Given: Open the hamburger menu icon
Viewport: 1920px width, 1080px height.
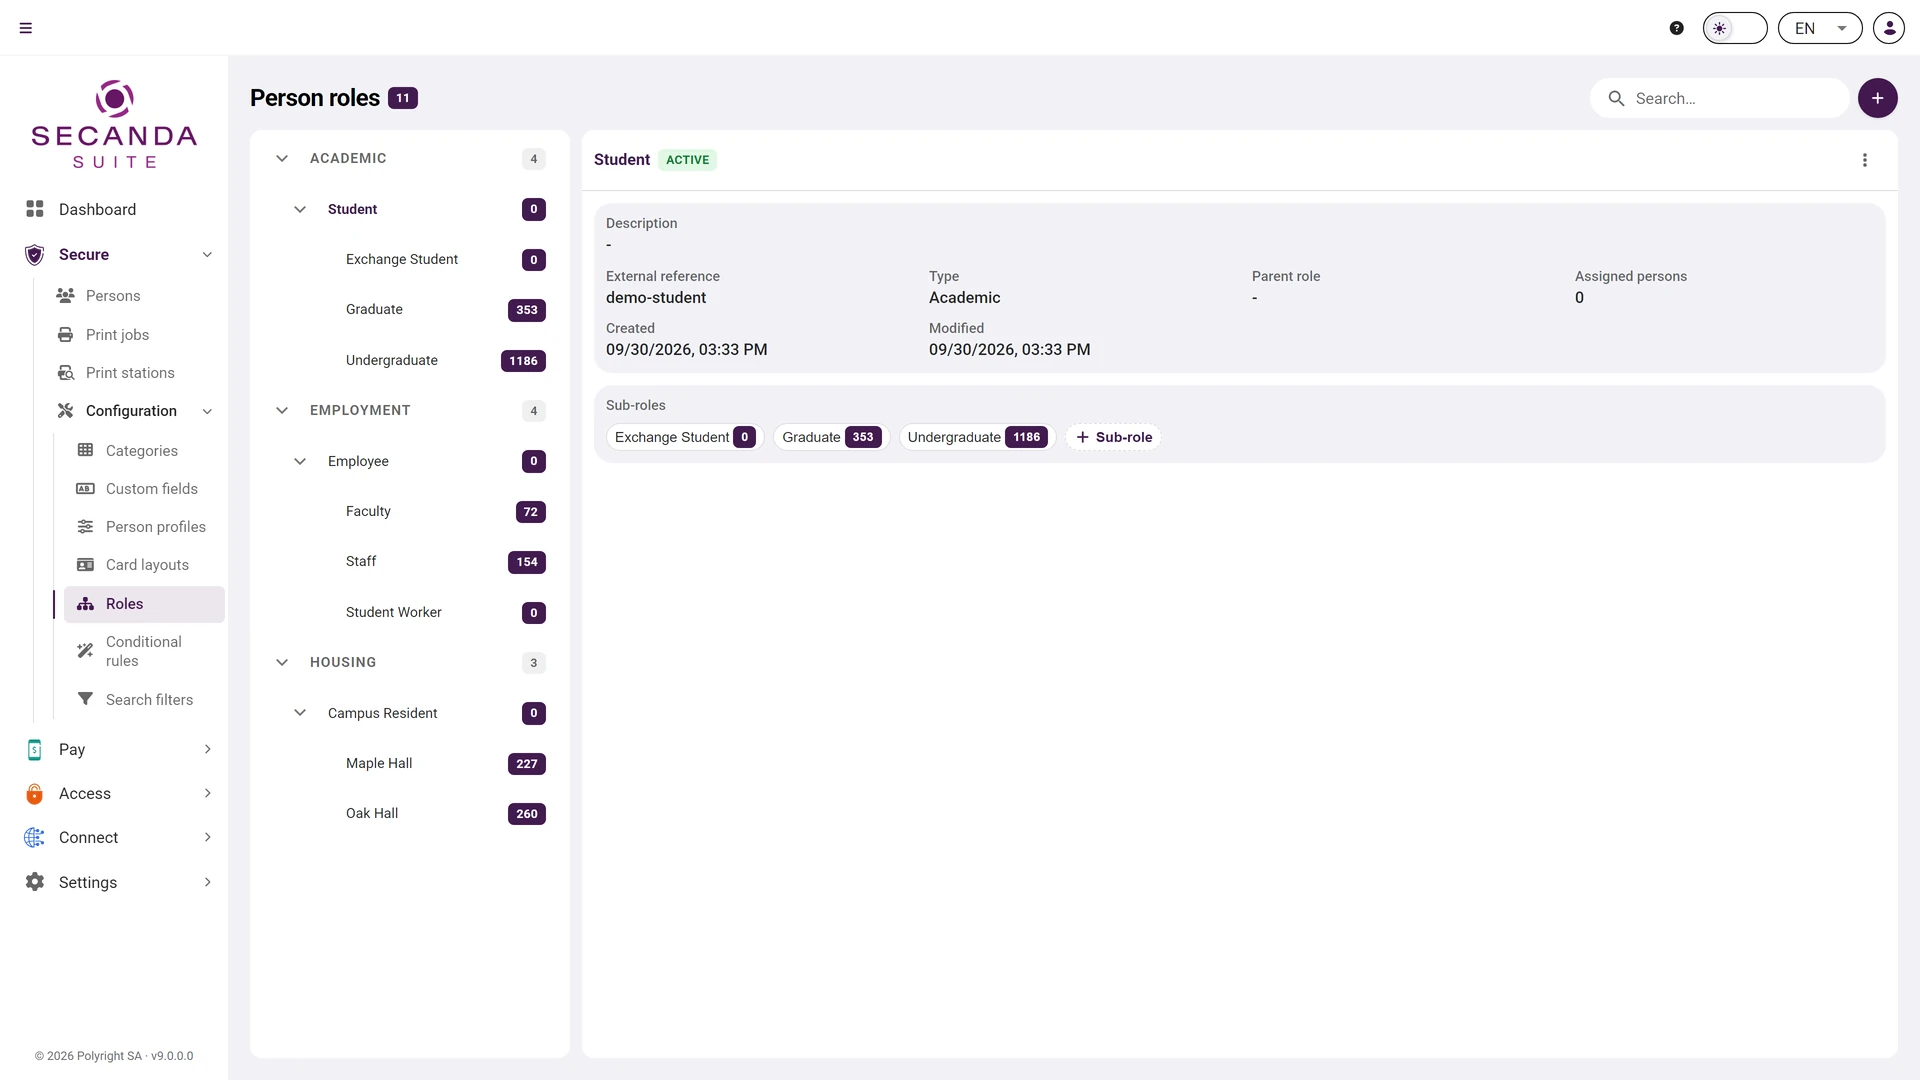Looking at the screenshot, I should 26,28.
